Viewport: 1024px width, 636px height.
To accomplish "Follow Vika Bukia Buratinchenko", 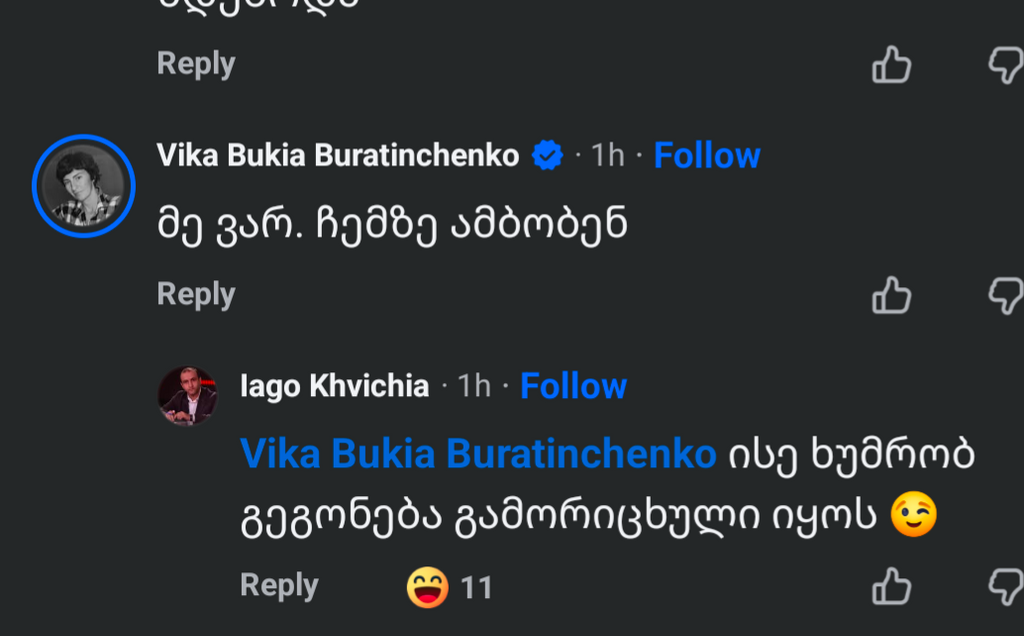I will (706, 156).
